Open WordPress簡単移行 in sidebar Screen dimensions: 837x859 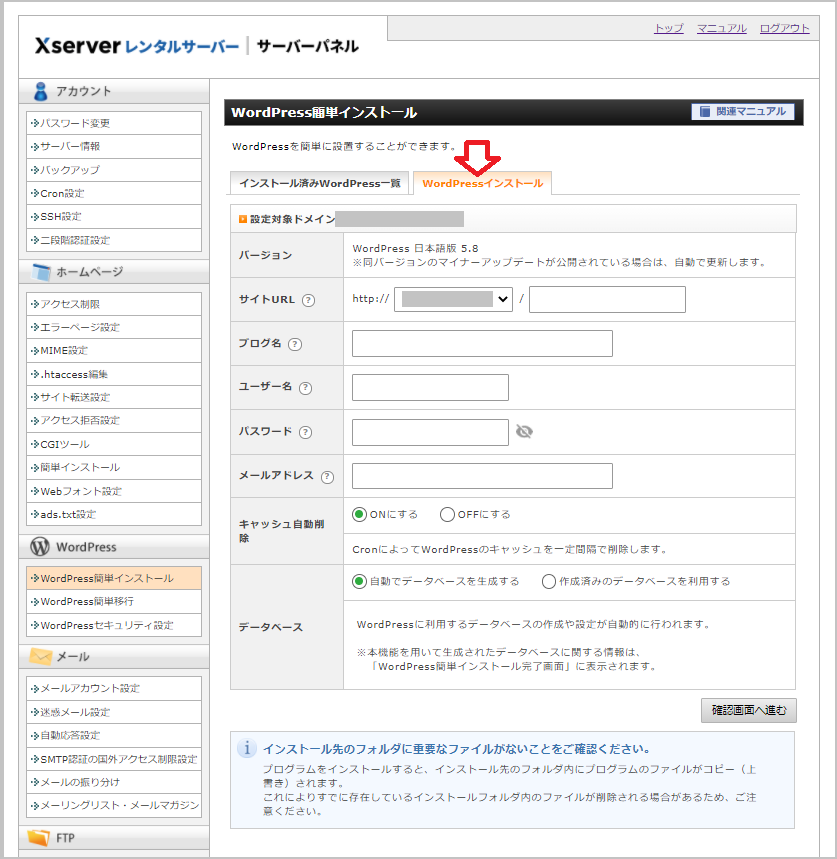click(x=114, y=602)
